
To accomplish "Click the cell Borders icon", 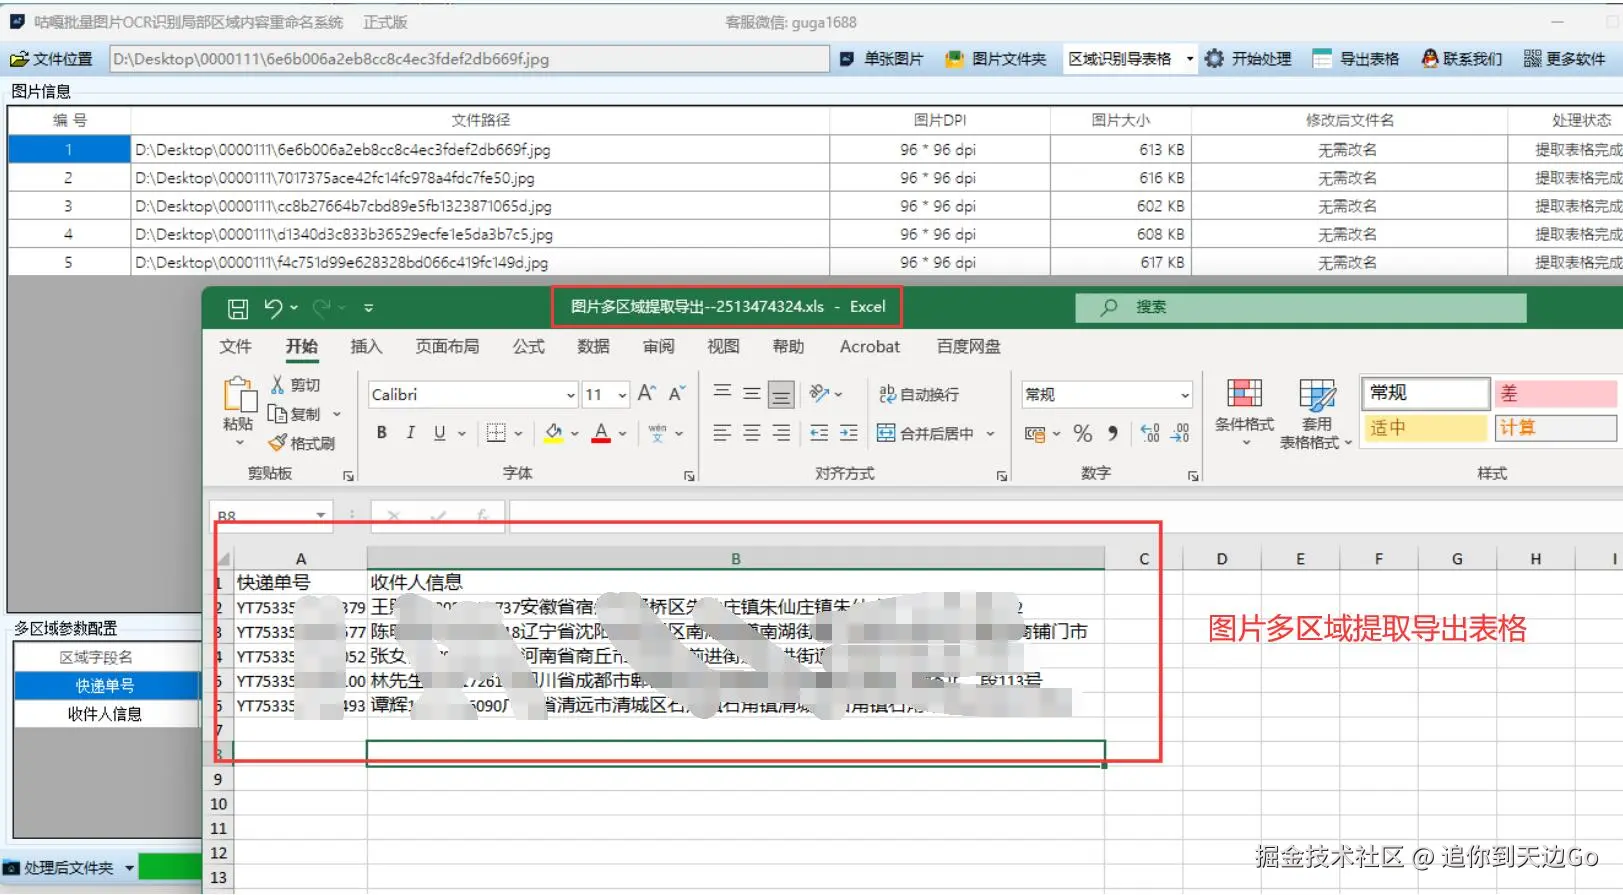I will [x=496, y=433].
